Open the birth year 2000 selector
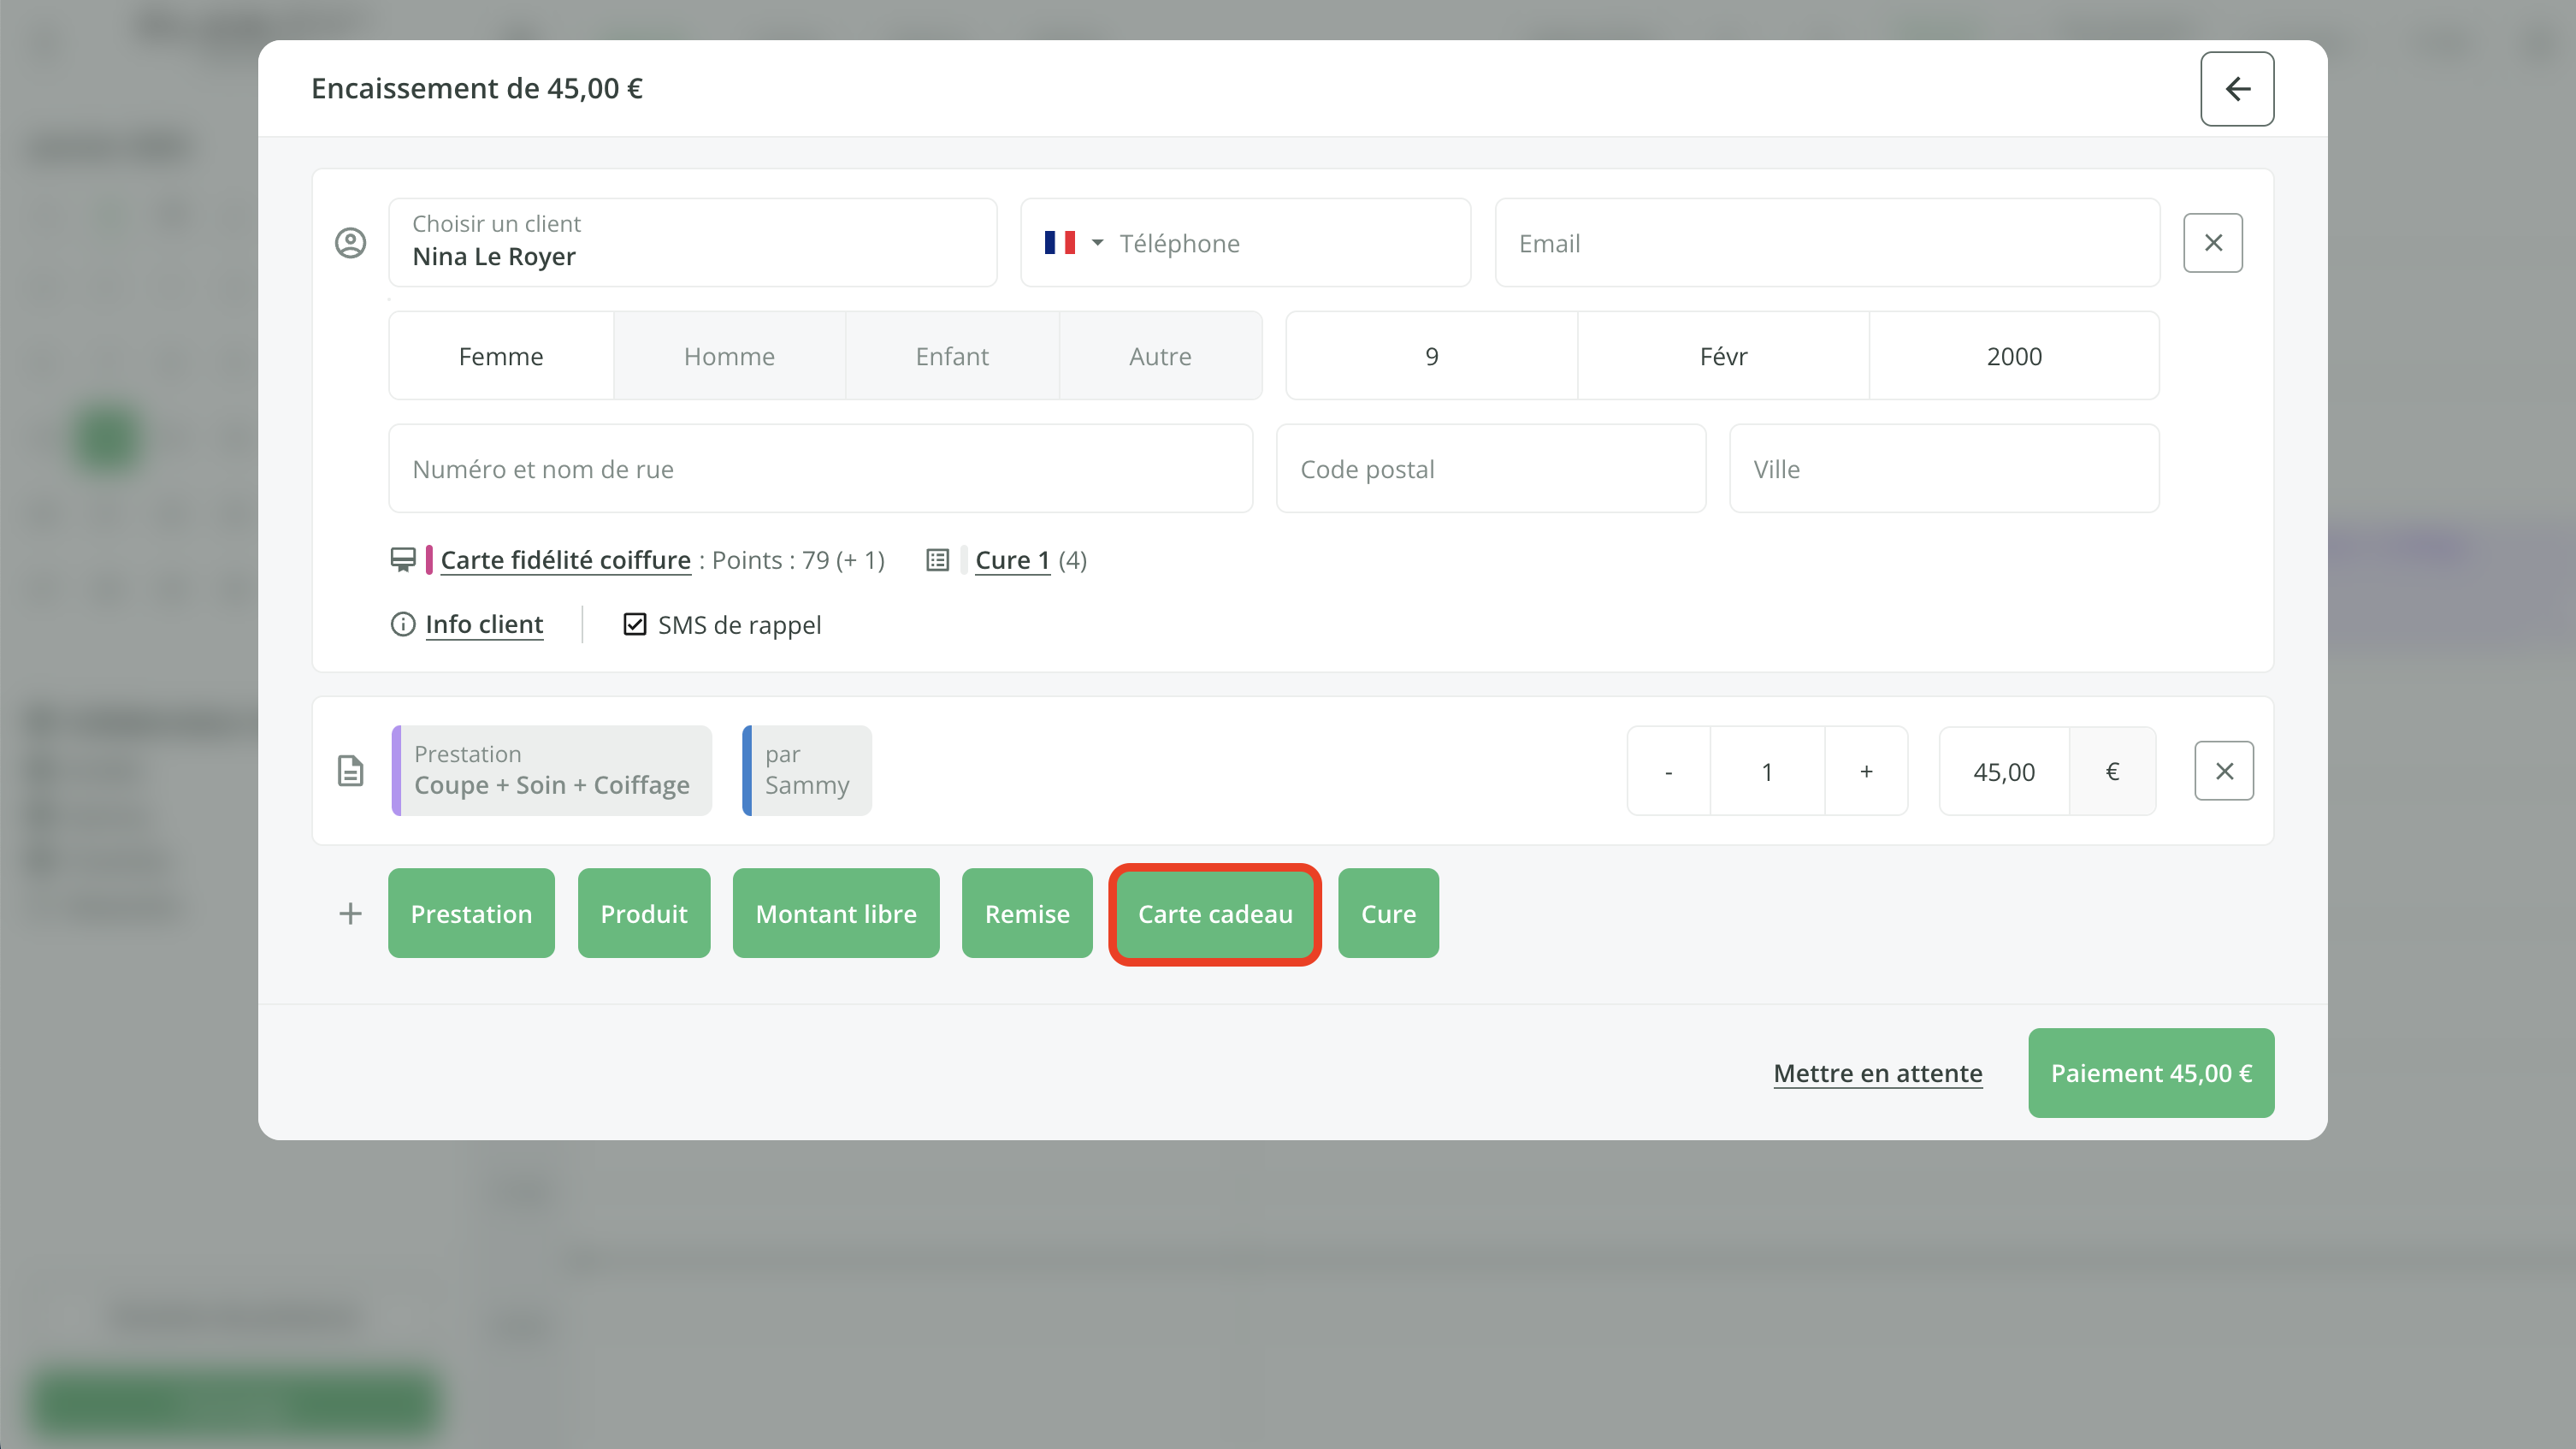 coord(2013,357)
